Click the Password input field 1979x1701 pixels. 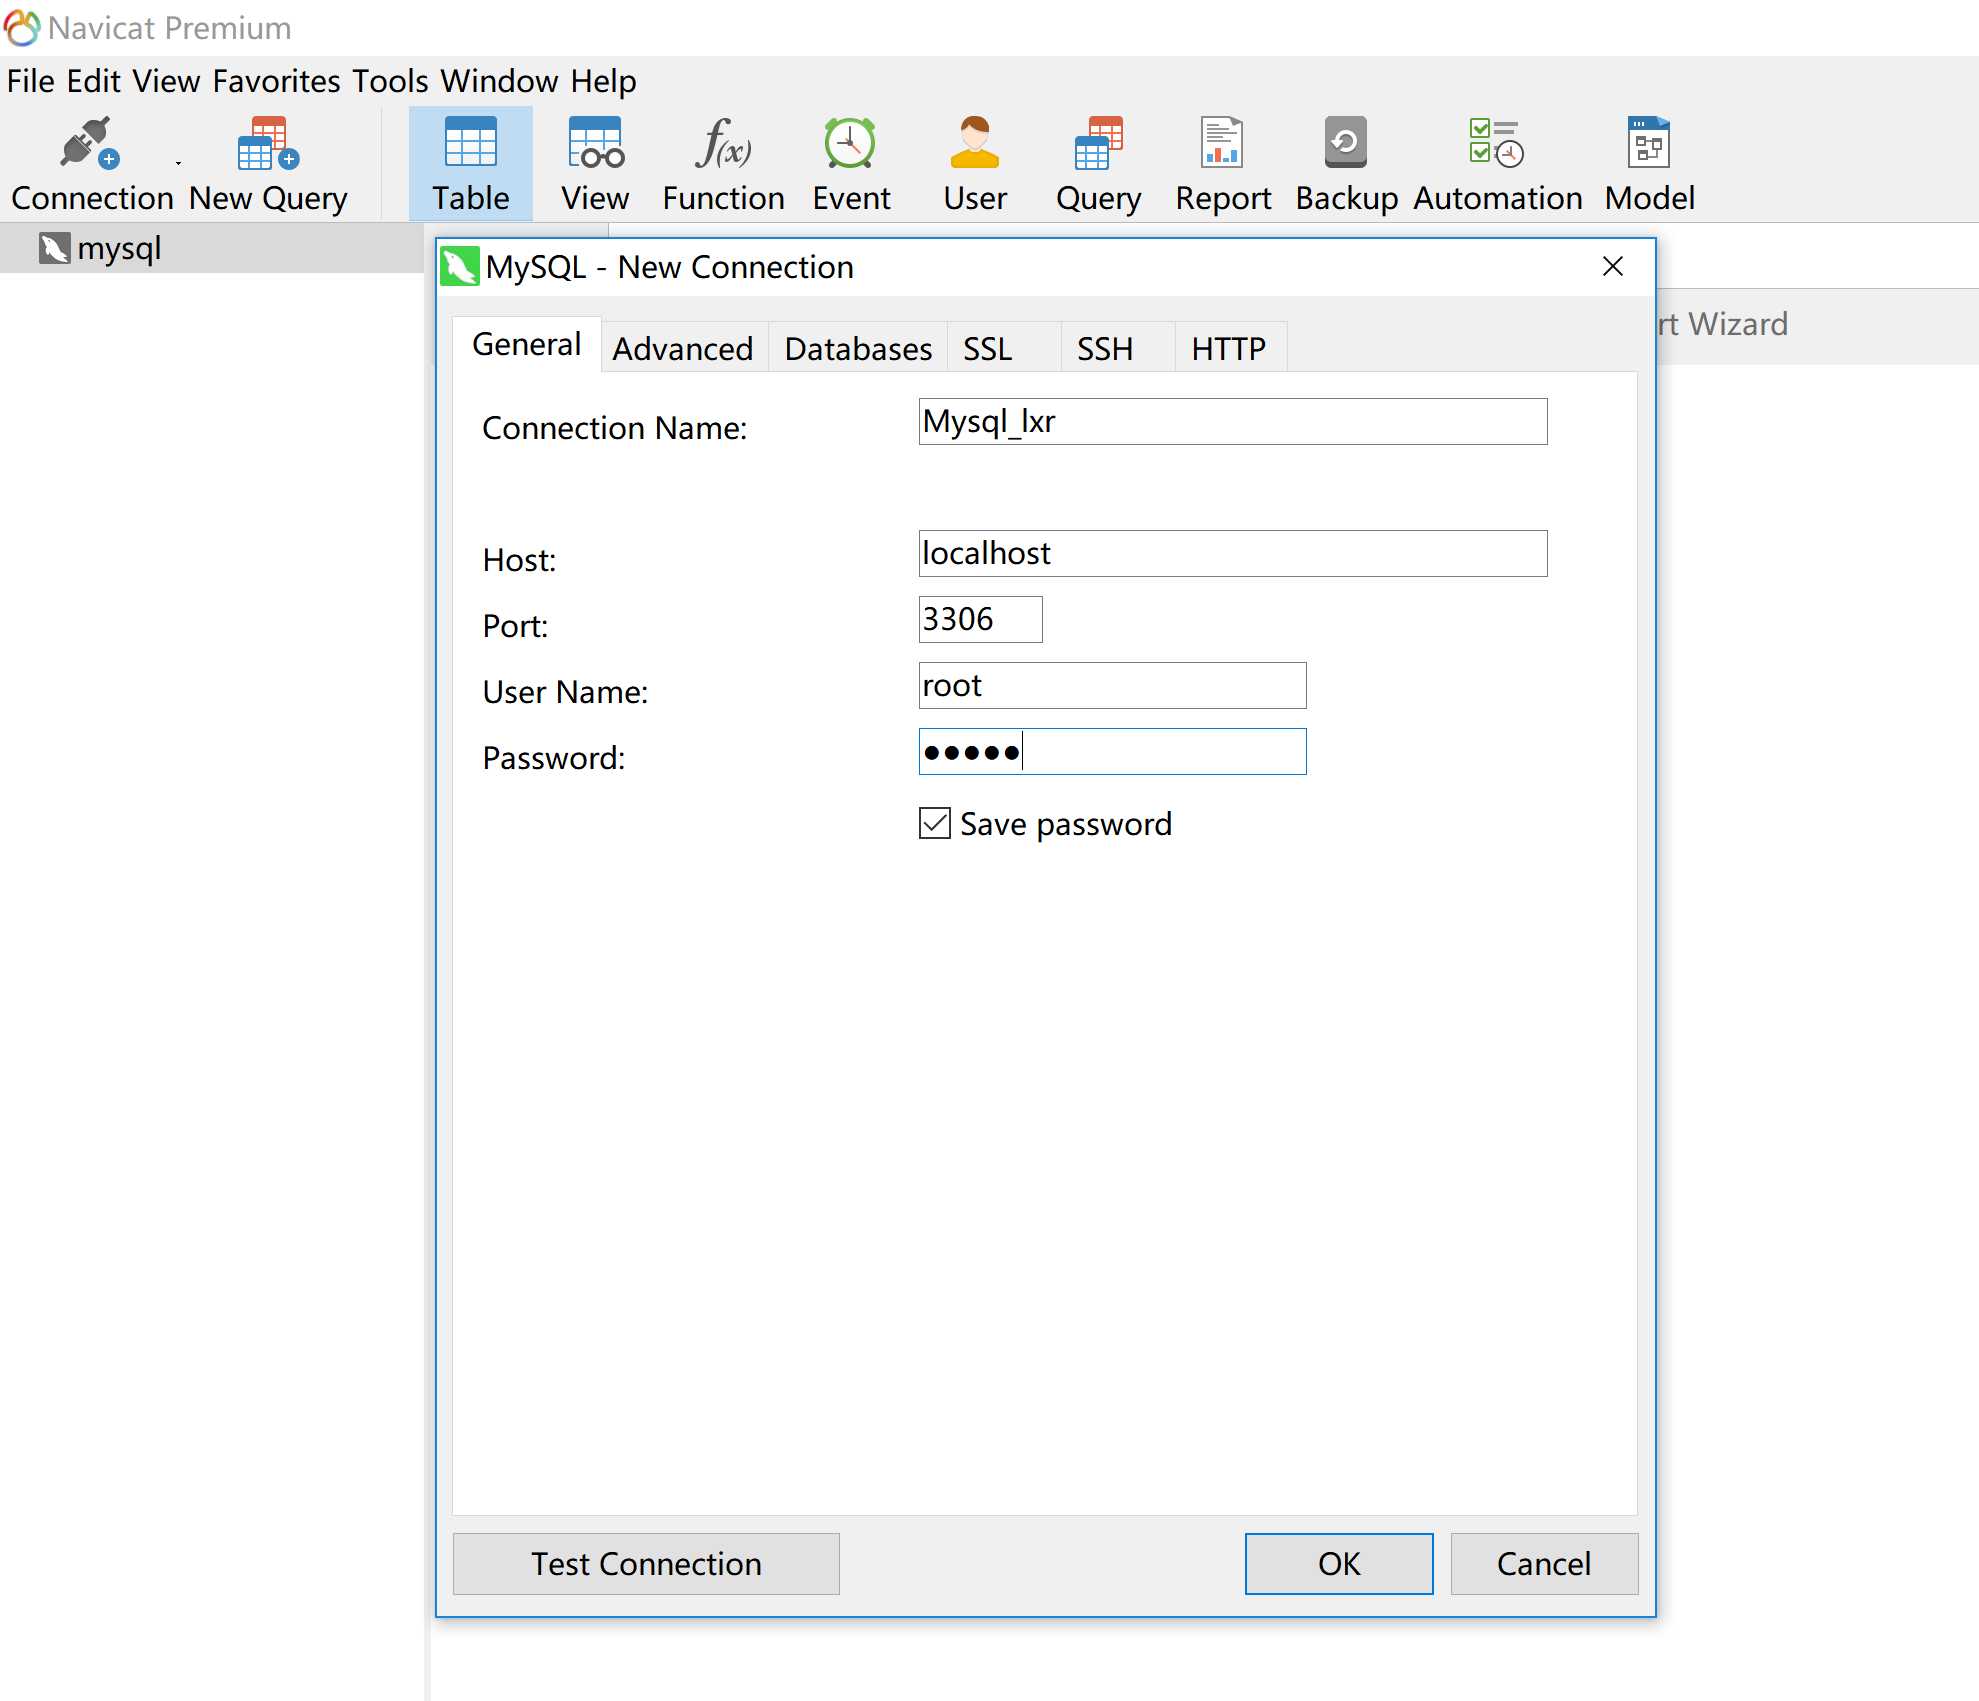tap(1112, 751)
